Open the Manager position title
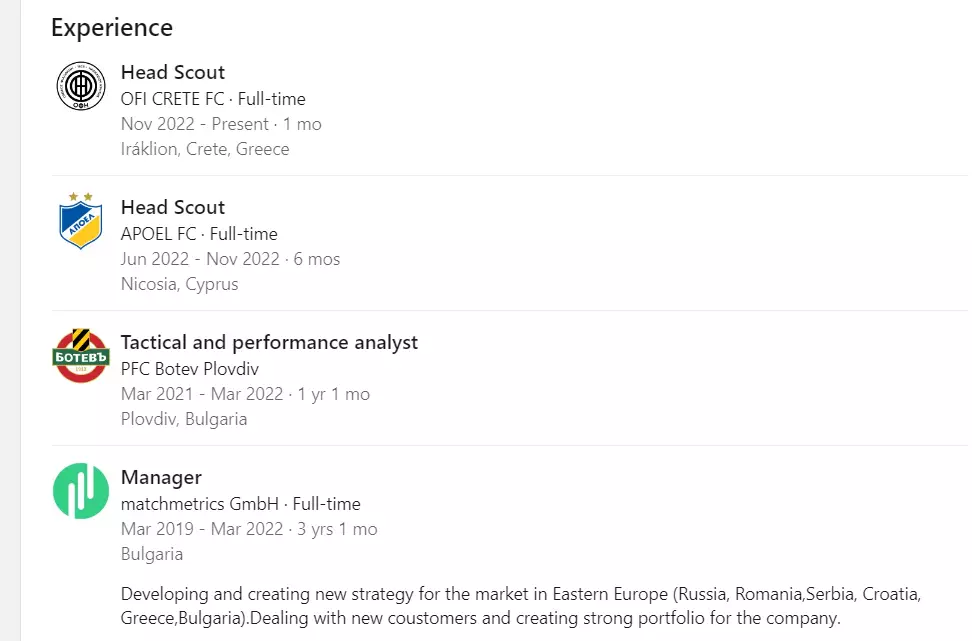This screenshot has width=972, height=641. point(161,477)
